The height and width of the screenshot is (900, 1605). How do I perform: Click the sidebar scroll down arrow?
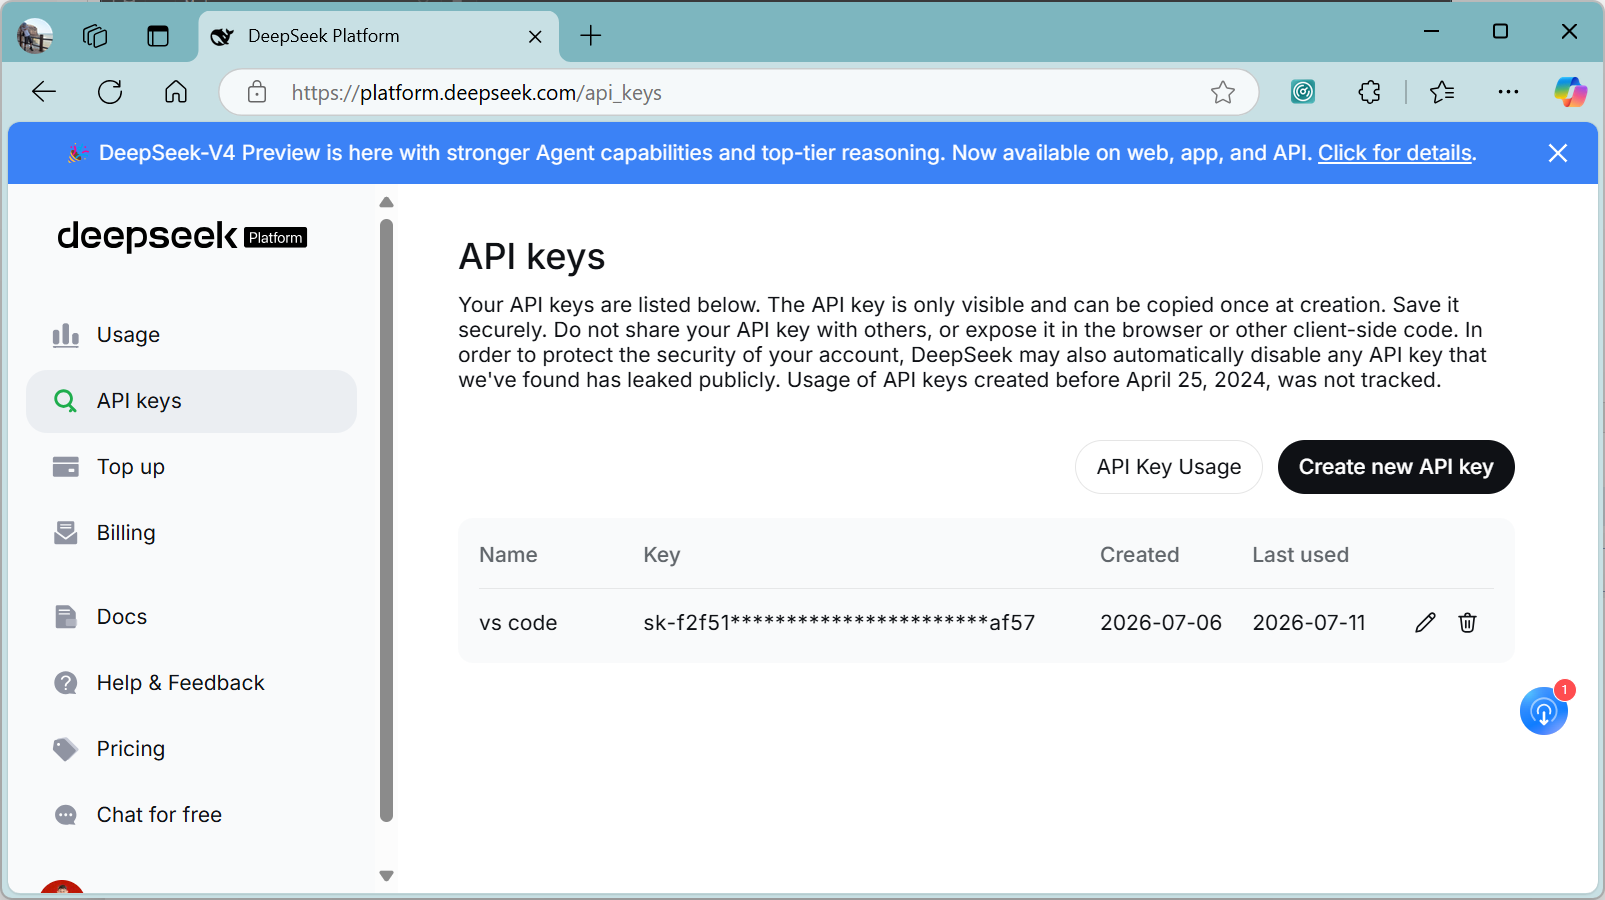coord(387,876)
